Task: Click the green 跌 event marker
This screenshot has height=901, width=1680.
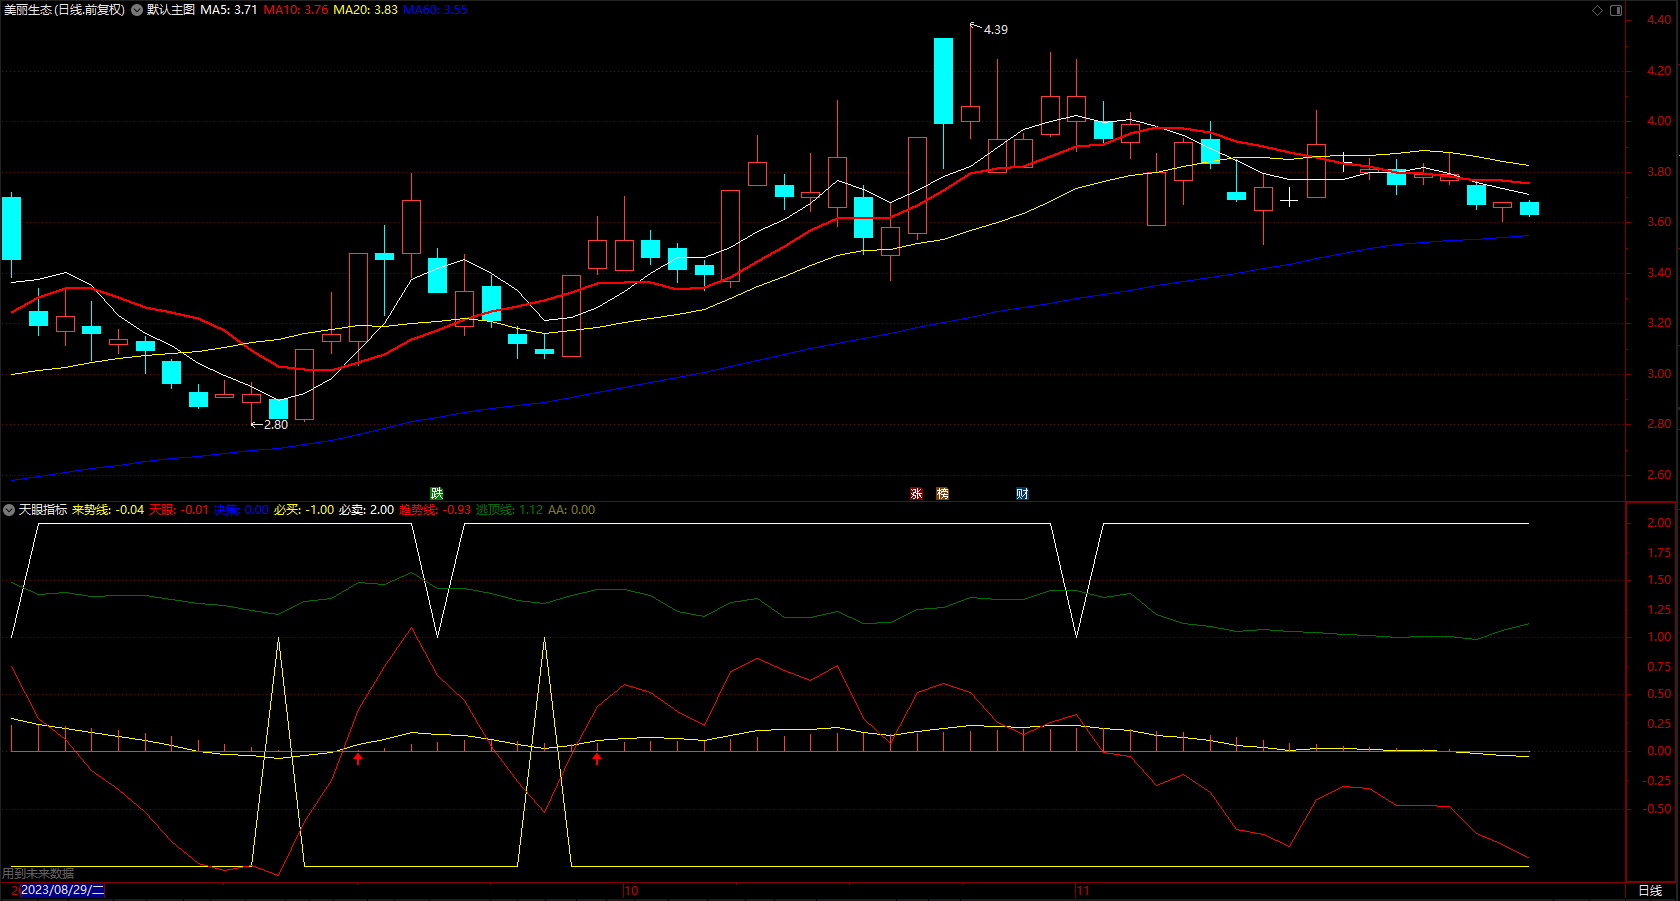Action: point(437,494)
